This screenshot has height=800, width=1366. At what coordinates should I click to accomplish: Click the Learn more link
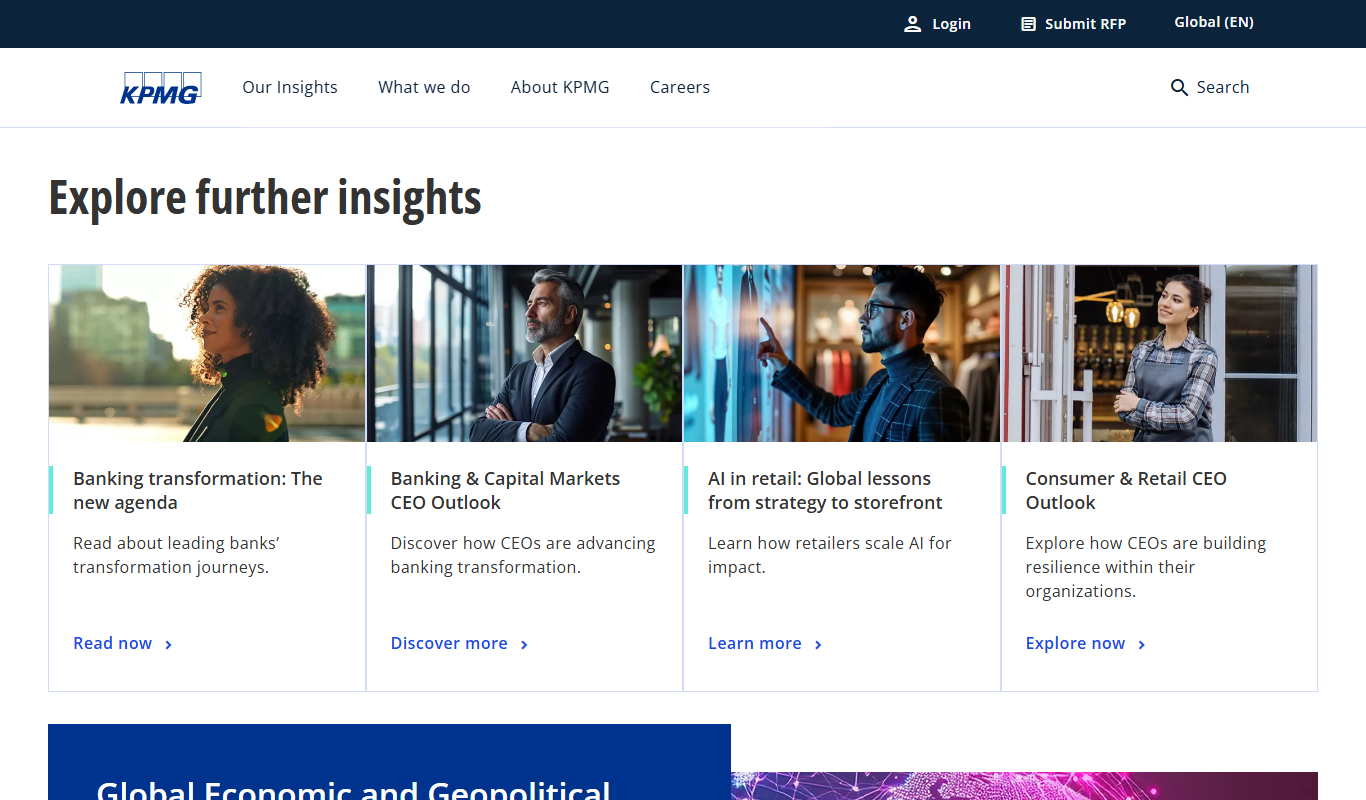tap(755, 643)
